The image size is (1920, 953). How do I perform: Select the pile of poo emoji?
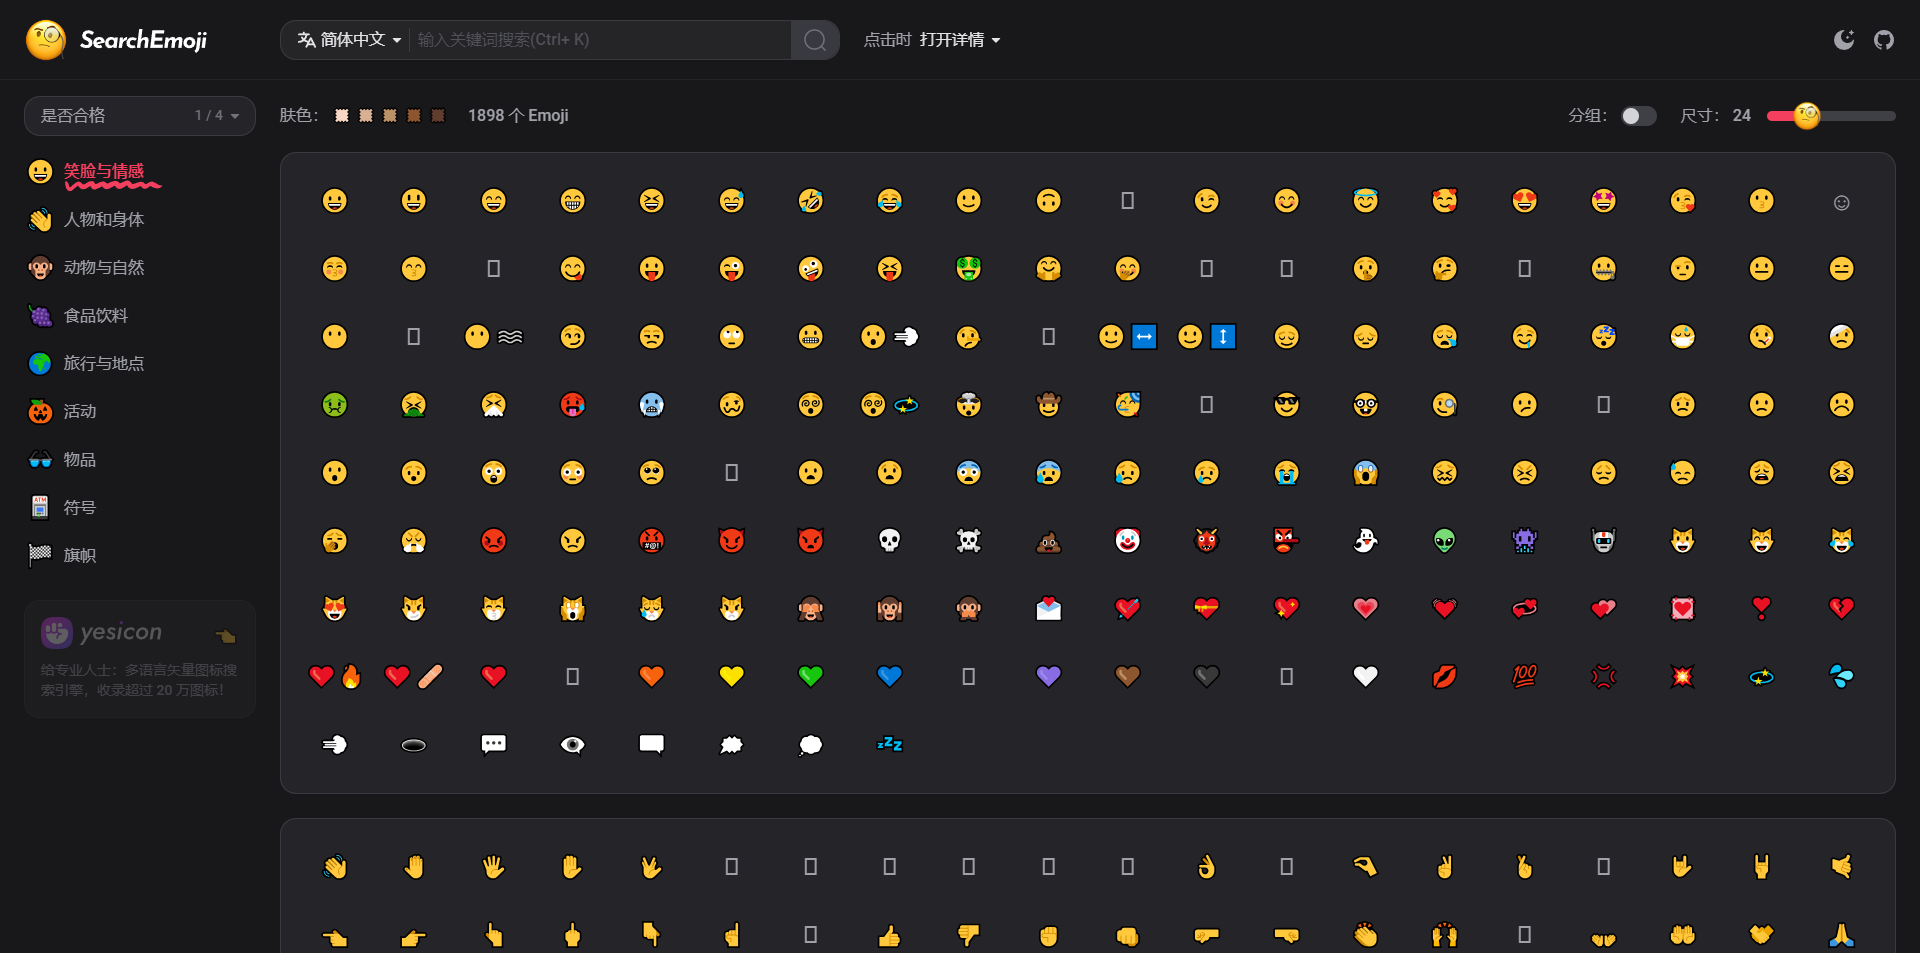1048,541
